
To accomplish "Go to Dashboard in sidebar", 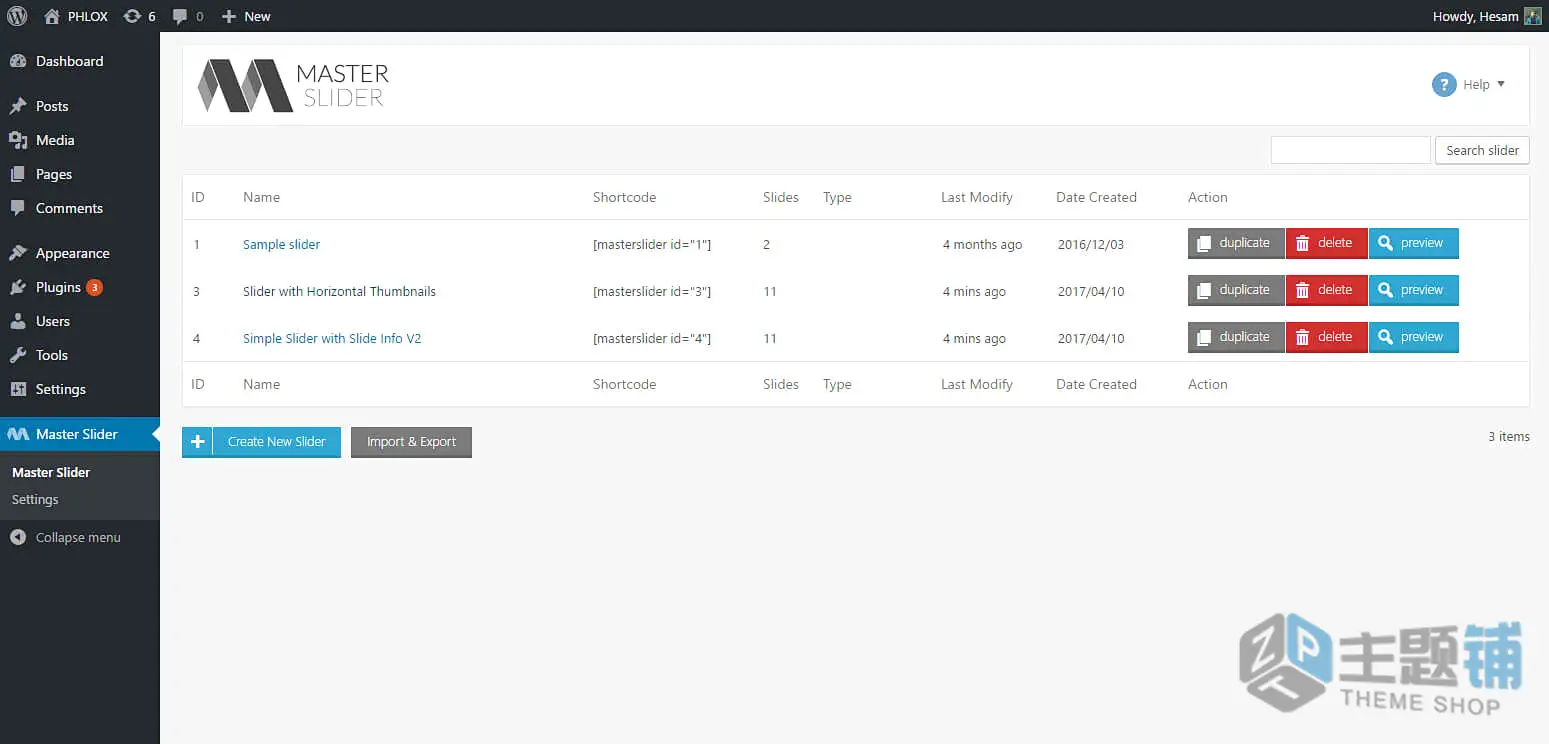I will (x=80, y=61).
